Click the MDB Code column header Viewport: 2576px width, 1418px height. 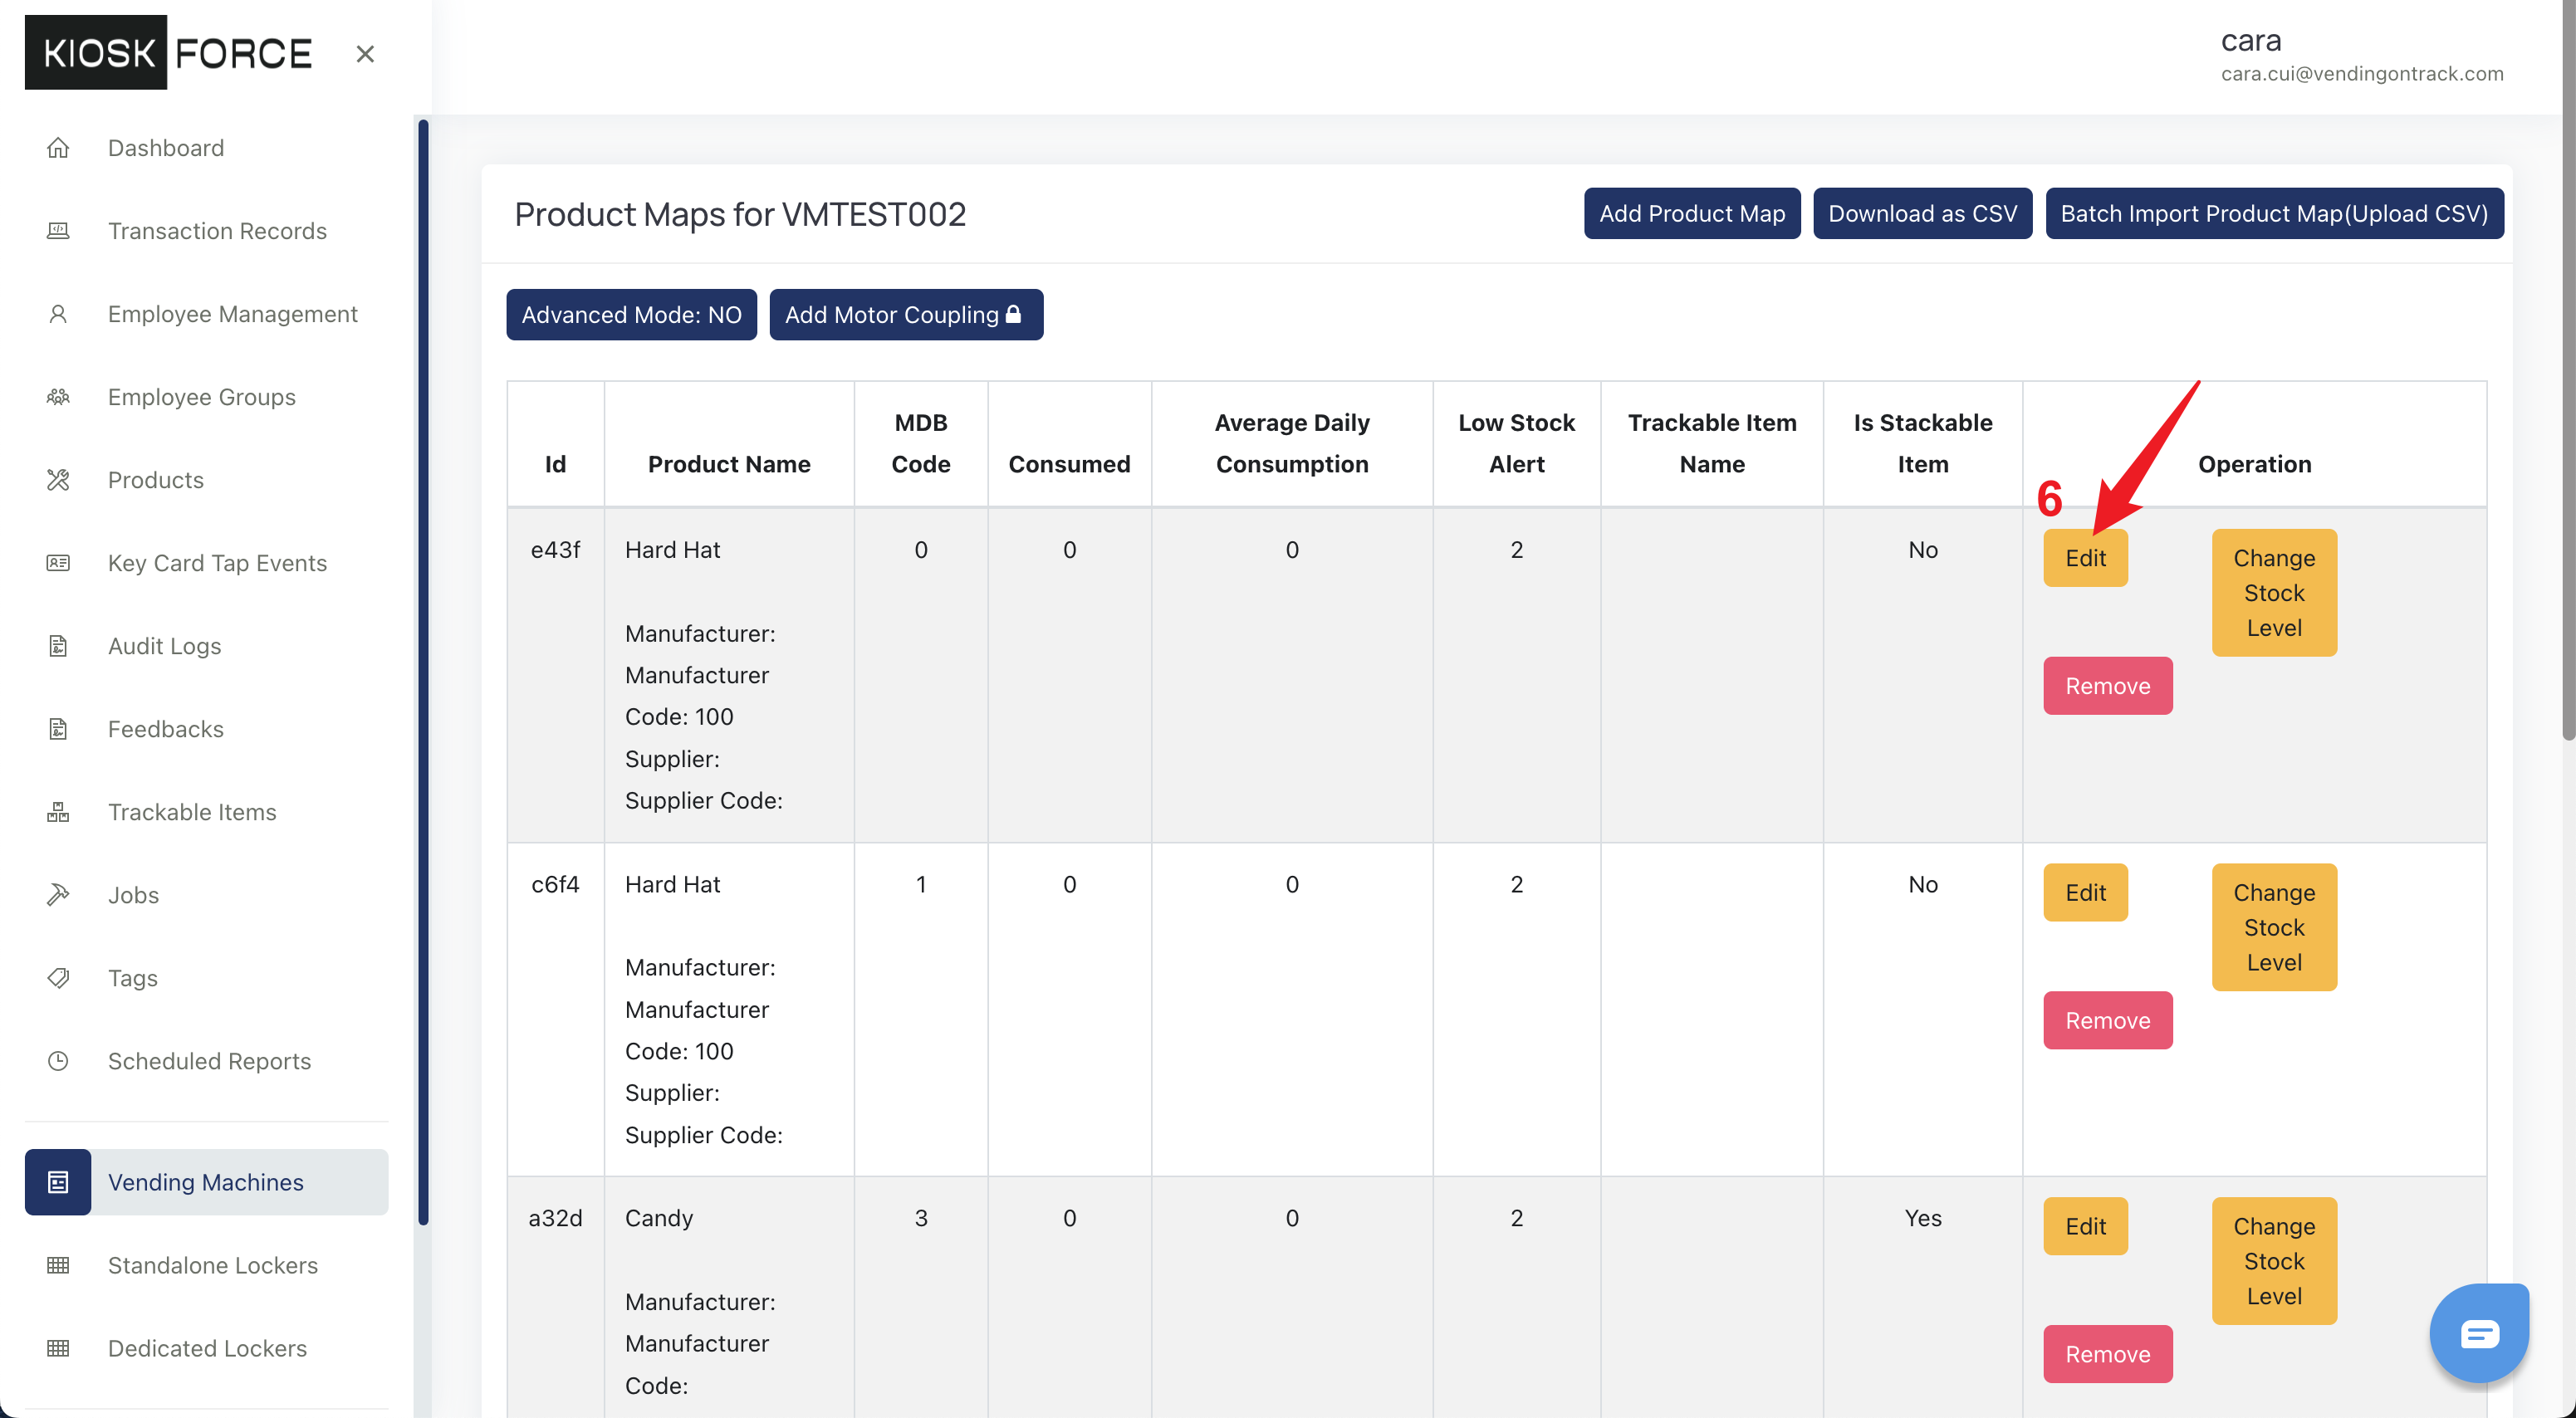tap(920, 443)
